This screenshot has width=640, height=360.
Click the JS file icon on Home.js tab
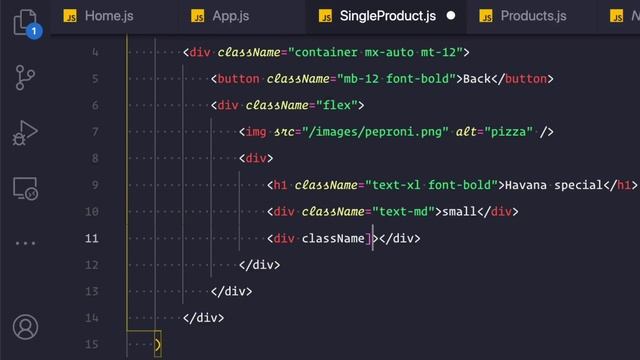[70, 16]
